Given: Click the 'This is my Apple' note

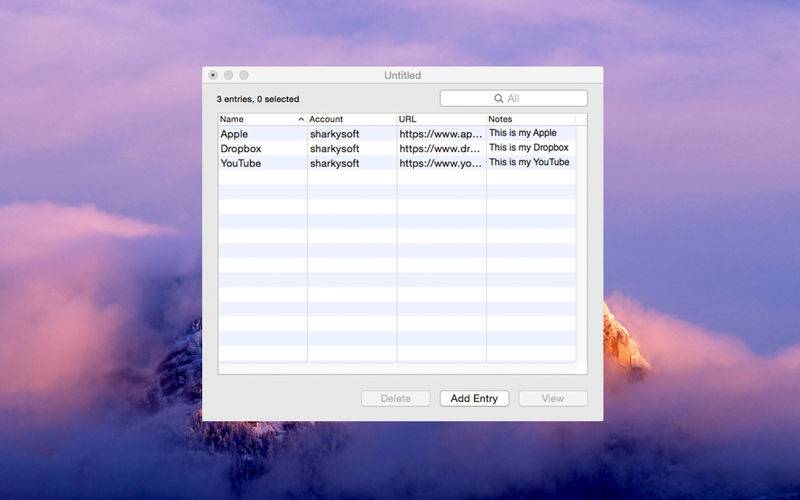Looking at the screenshot, I should [x=523, y=133].
